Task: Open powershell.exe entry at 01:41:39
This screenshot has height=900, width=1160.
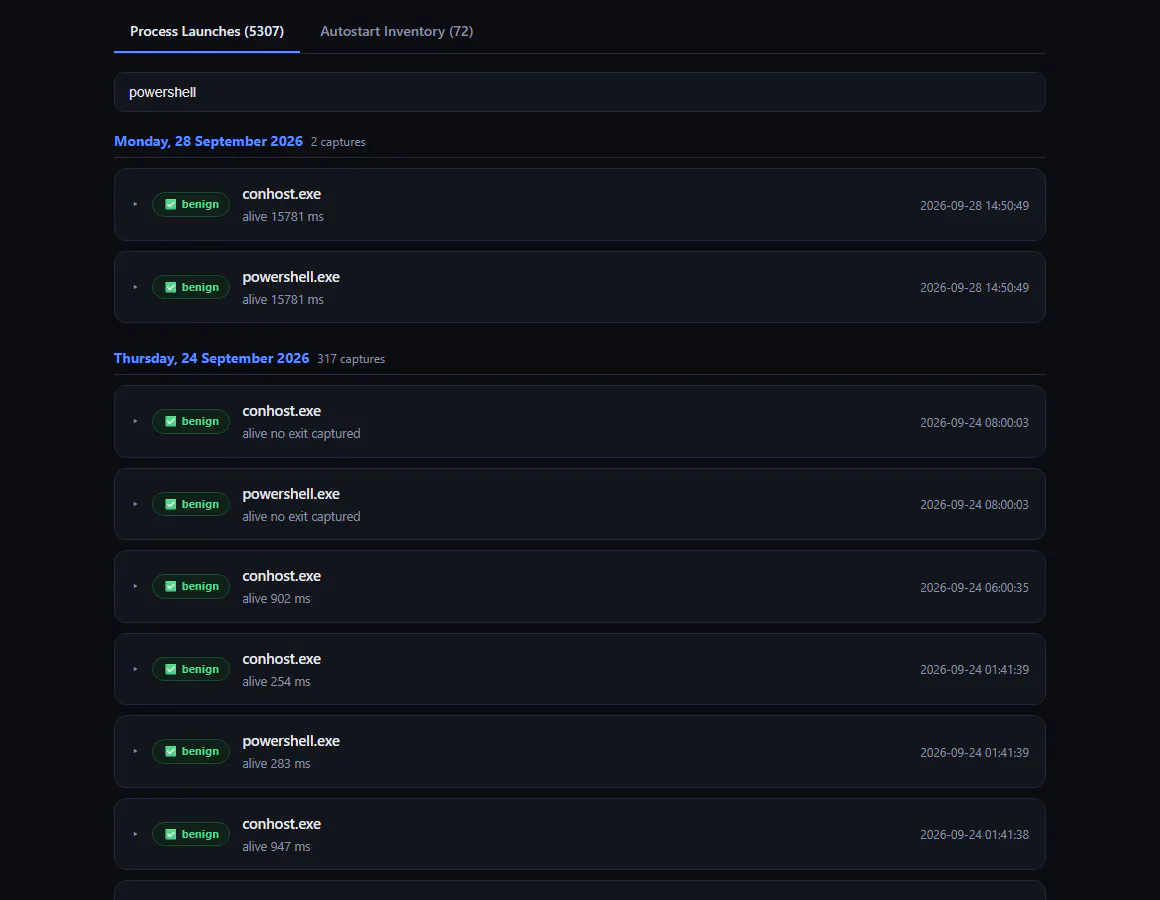Action: [579, 751]
